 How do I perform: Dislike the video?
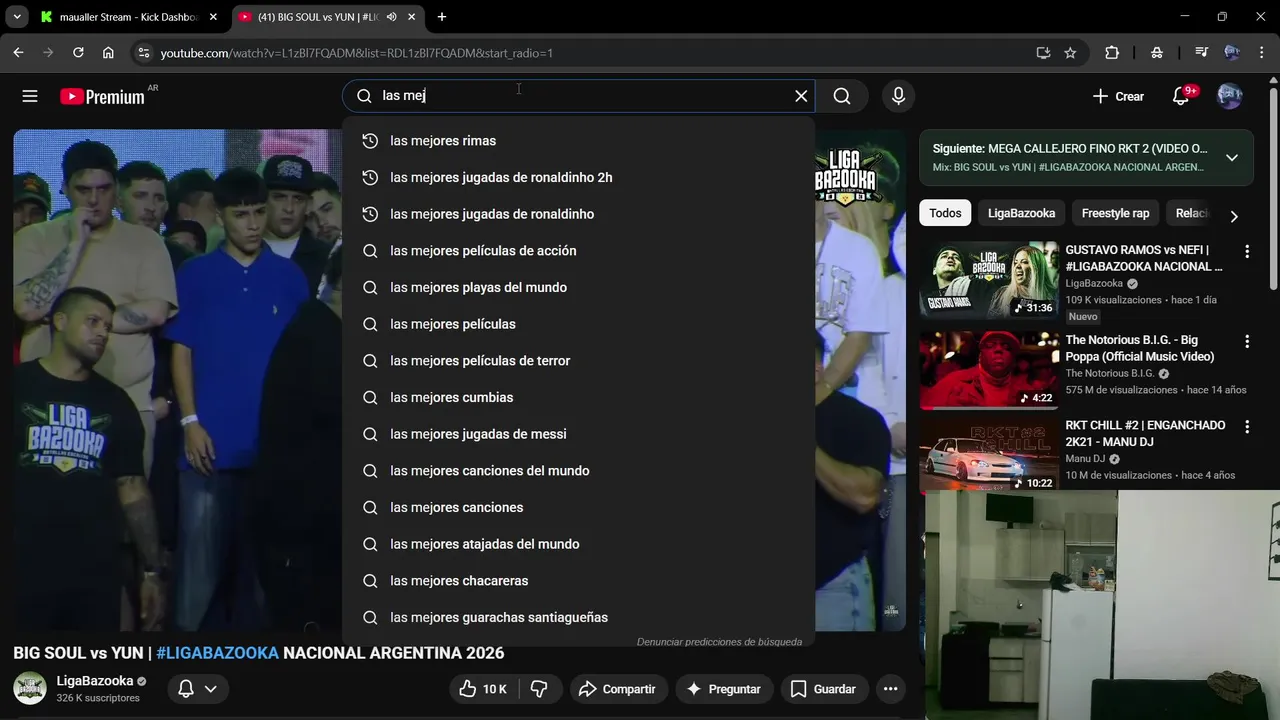(540, 689)
